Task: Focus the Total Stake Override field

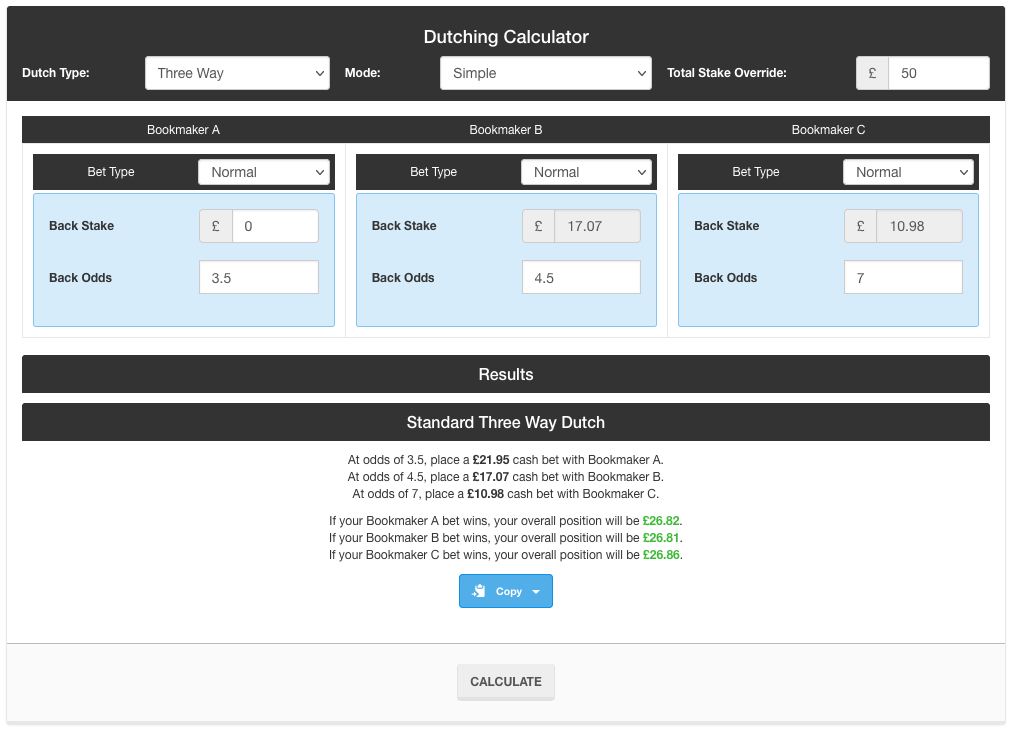Action: click(x=938, y=73)
